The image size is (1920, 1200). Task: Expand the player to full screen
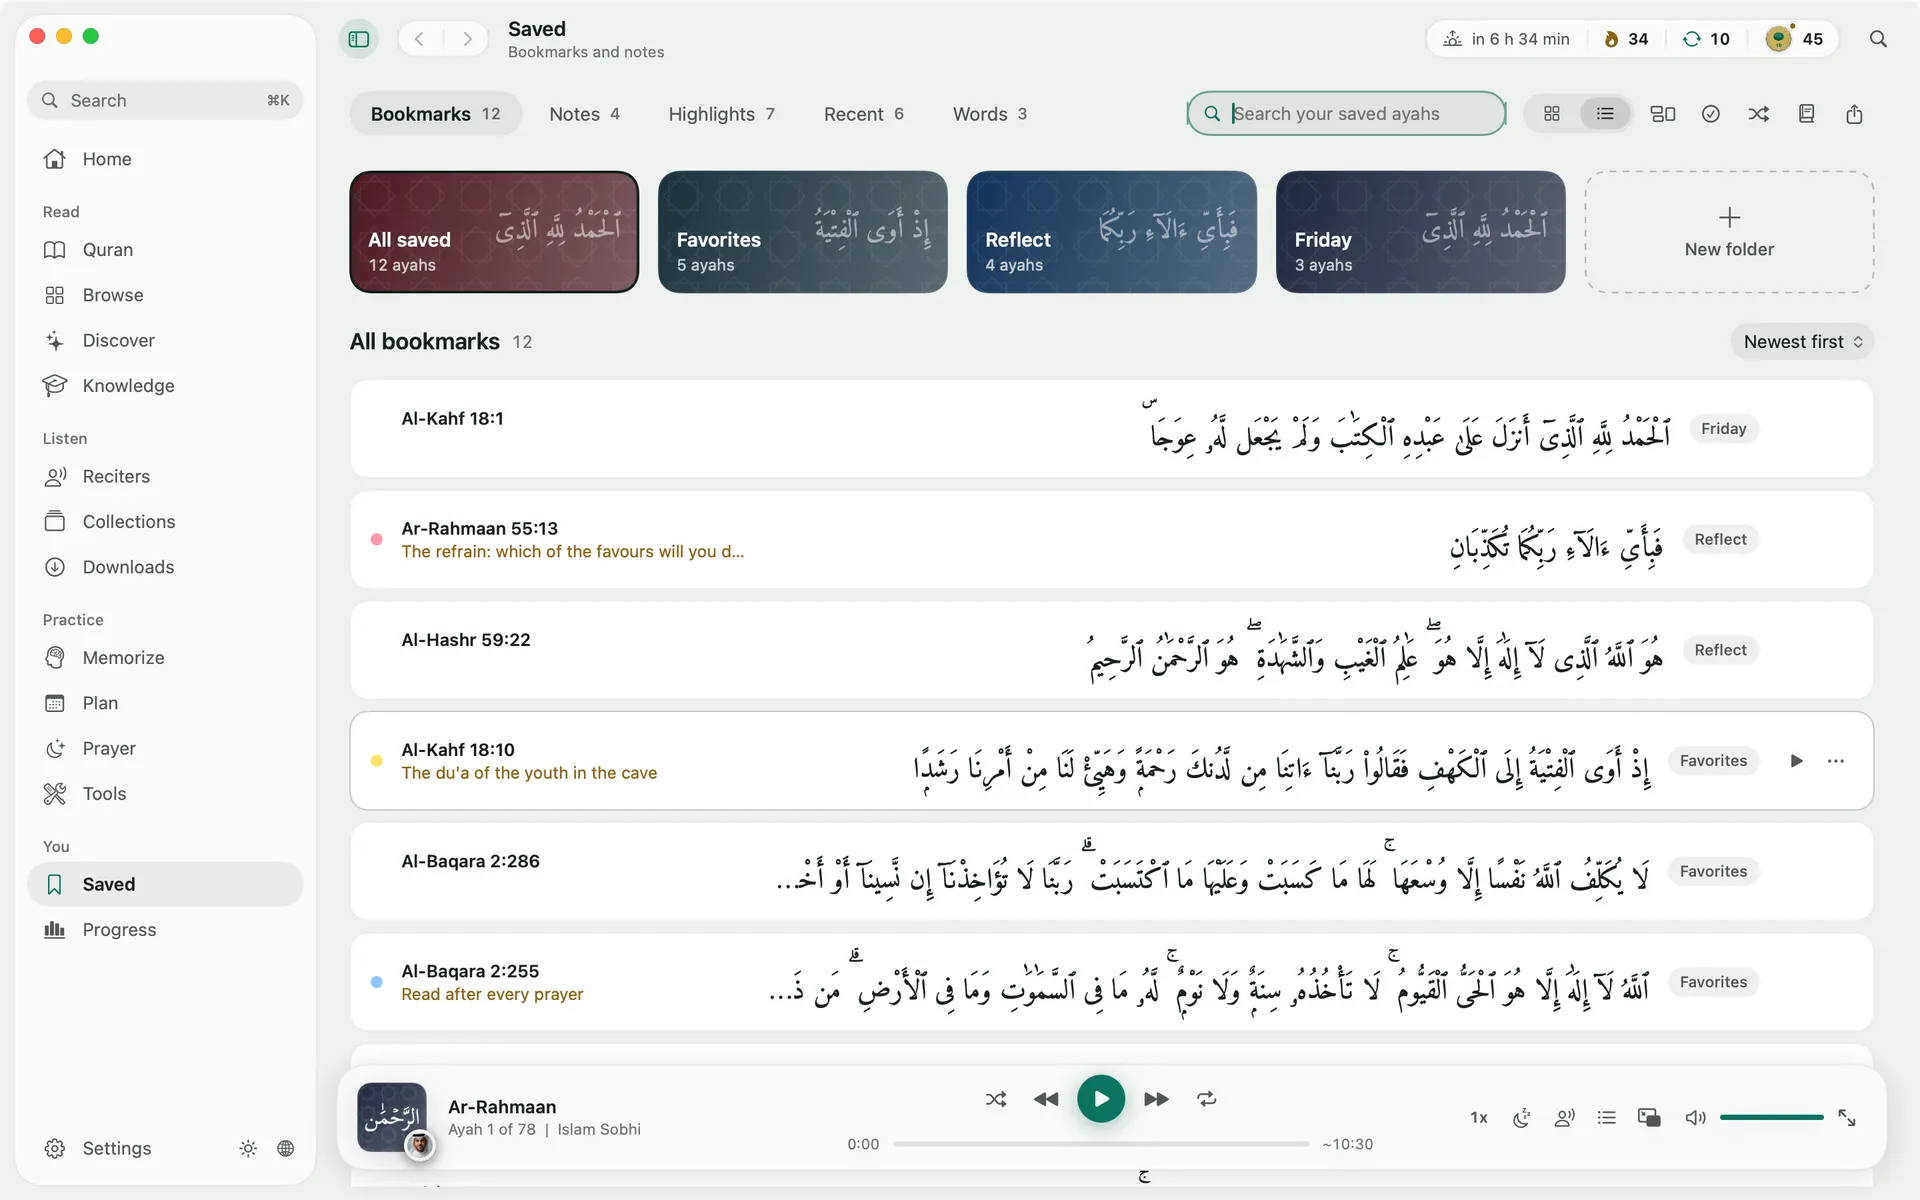(1847, 1118)
